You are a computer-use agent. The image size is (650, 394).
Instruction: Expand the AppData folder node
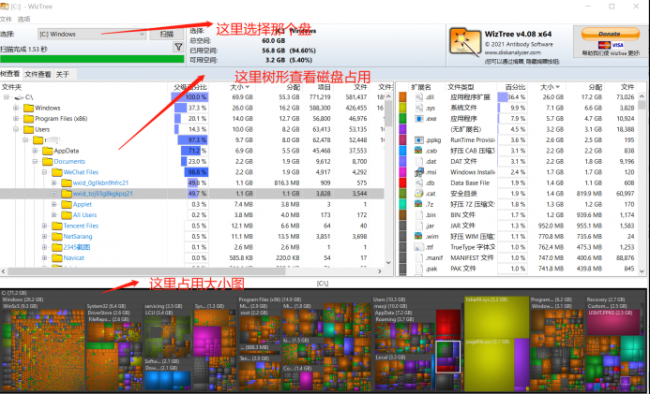coord(35,151)
